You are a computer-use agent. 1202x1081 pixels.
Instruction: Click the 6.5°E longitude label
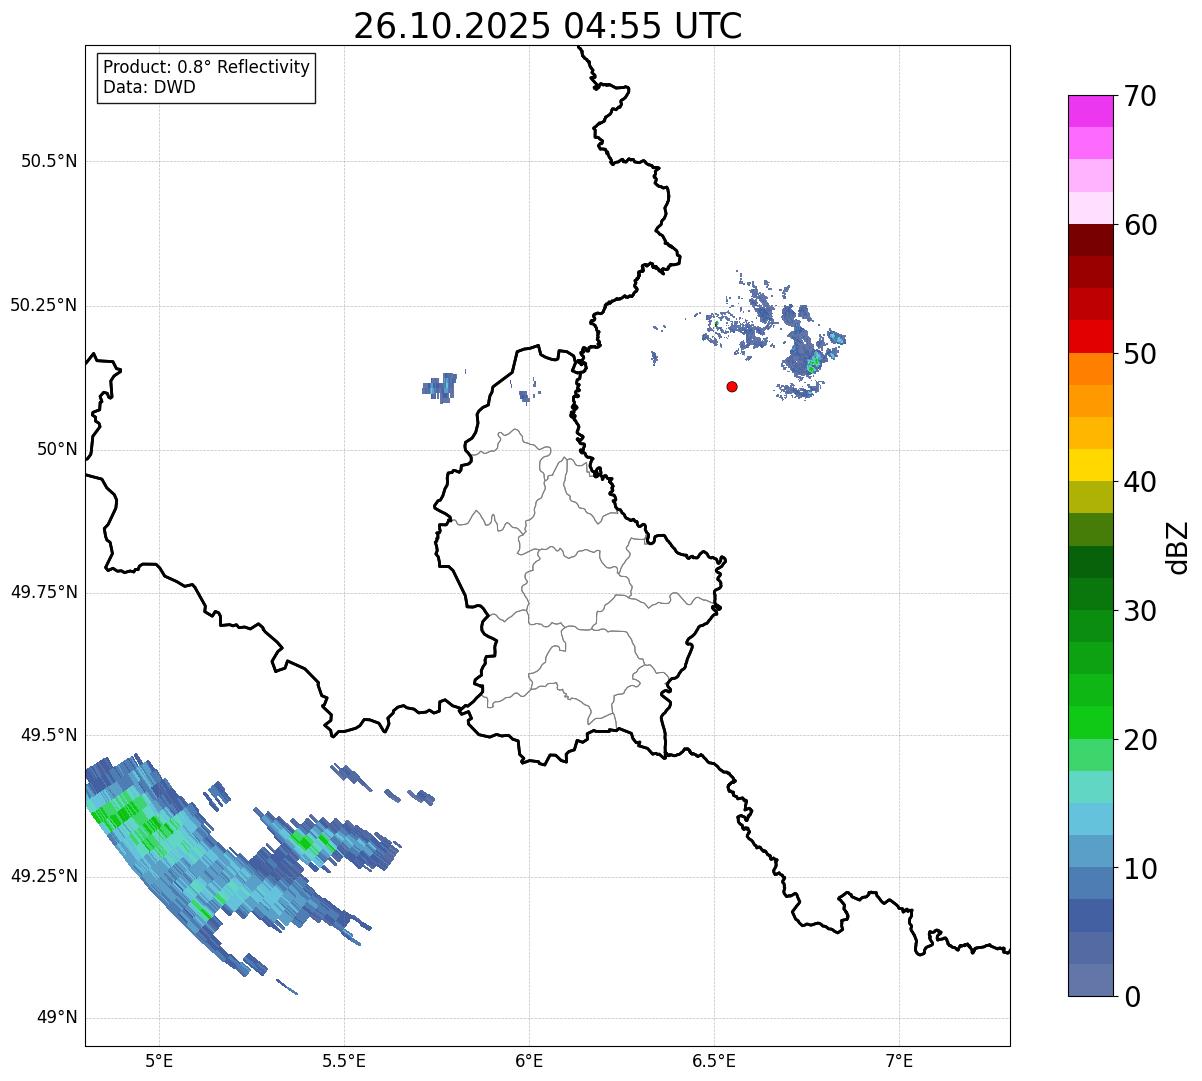(714, 1060)
